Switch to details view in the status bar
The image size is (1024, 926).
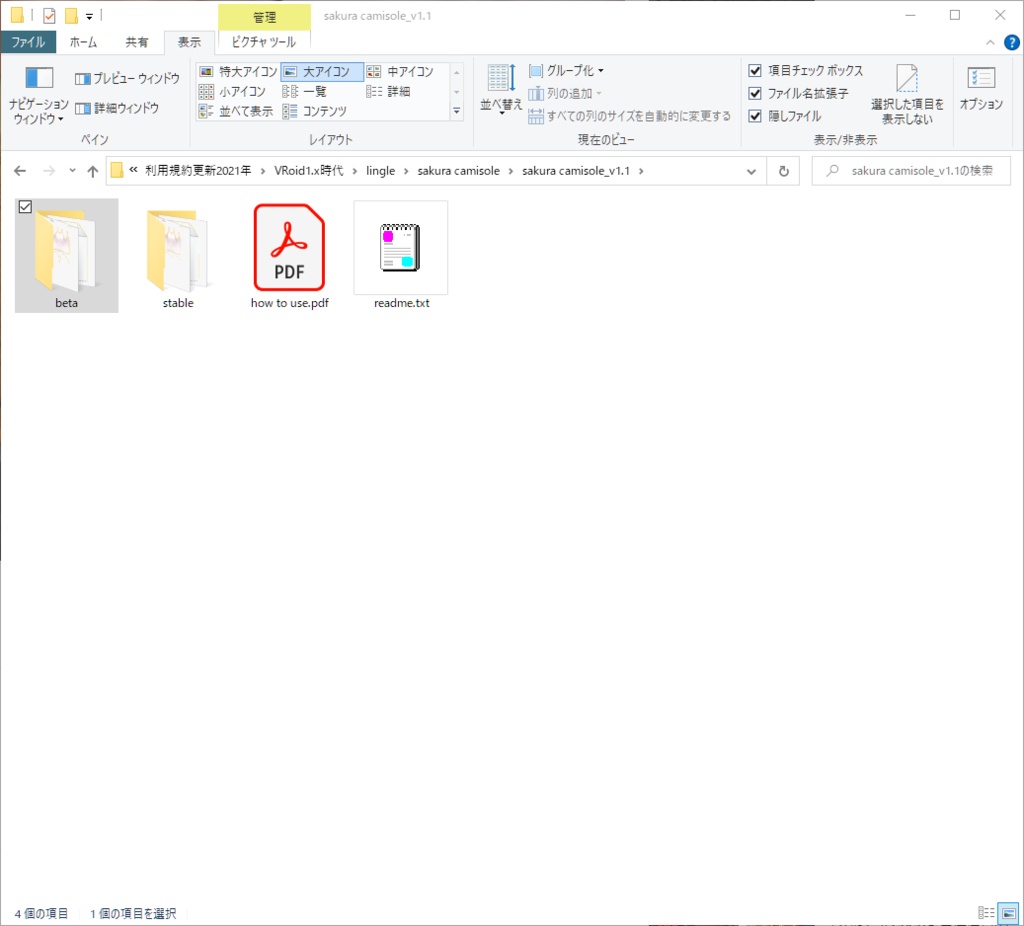[986, 912]
